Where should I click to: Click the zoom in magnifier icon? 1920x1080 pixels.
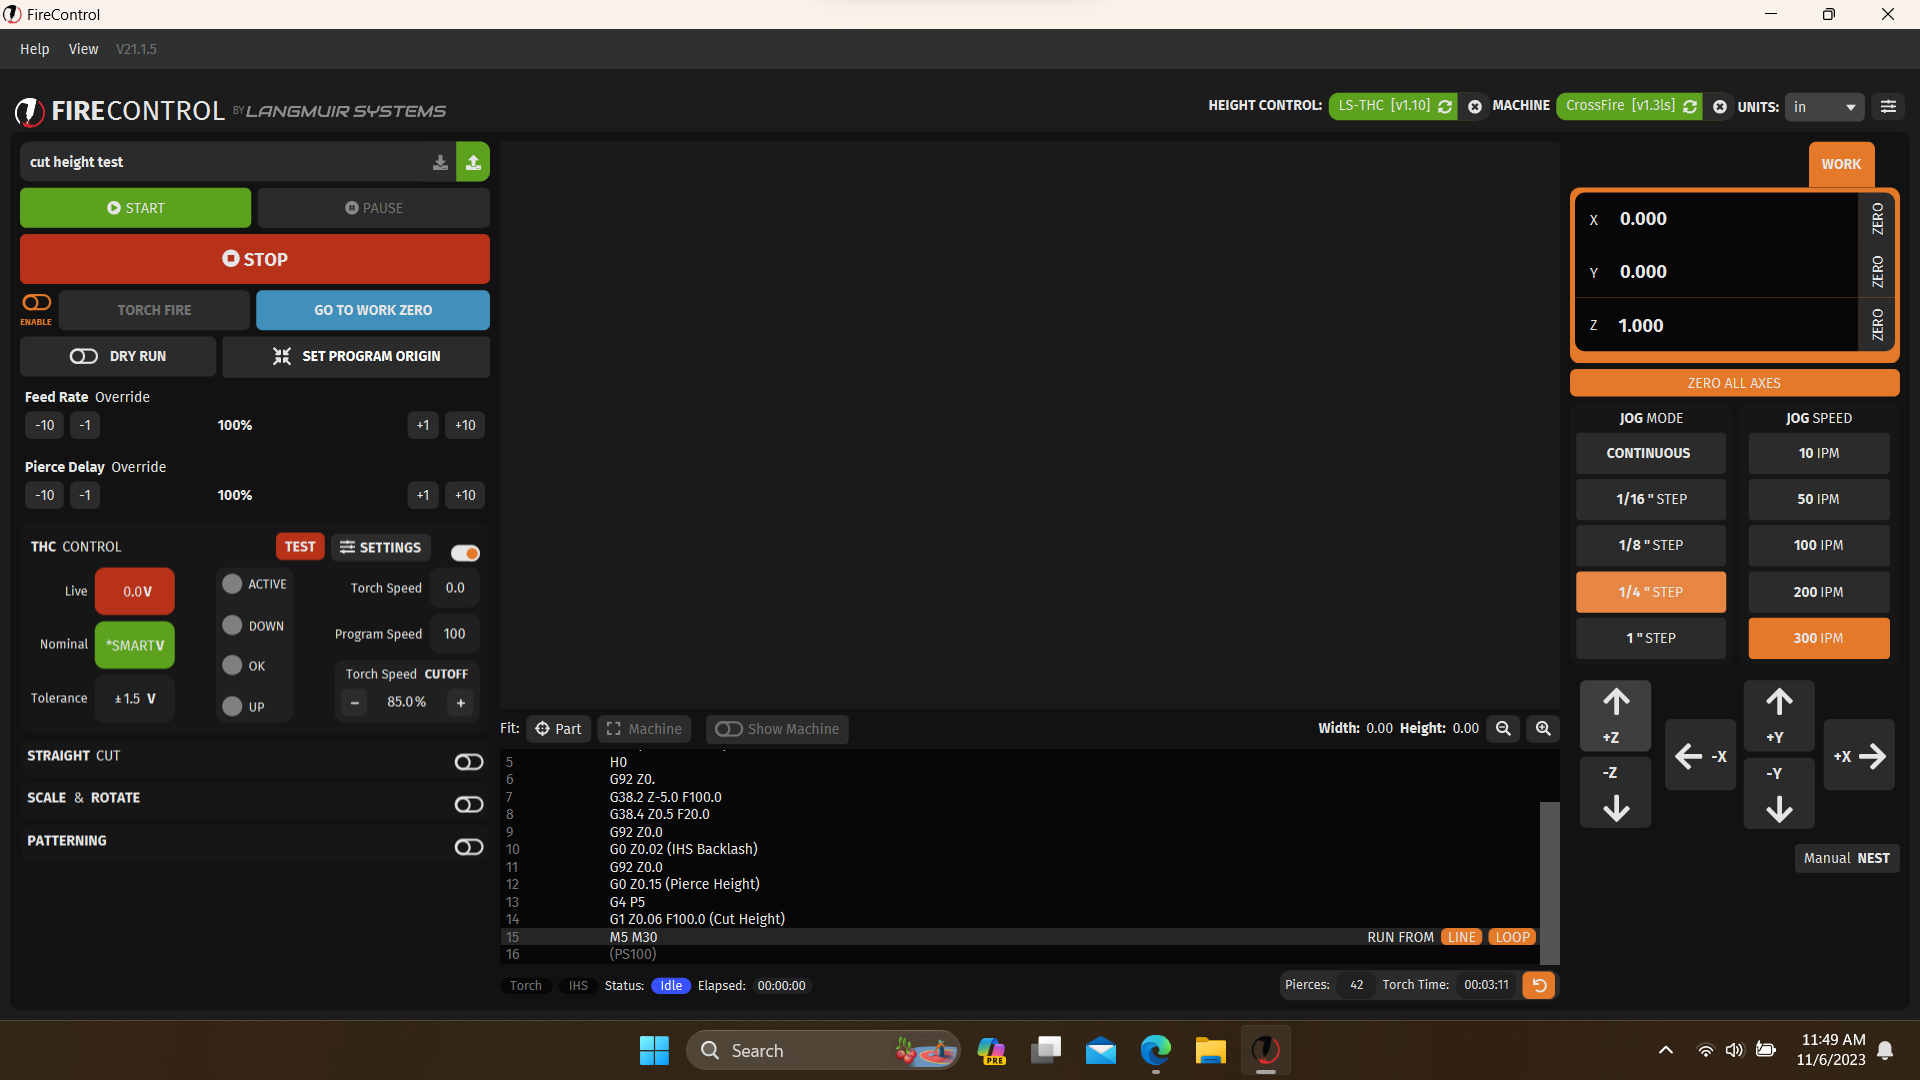pyautogui.click(x=1543, y=729)
